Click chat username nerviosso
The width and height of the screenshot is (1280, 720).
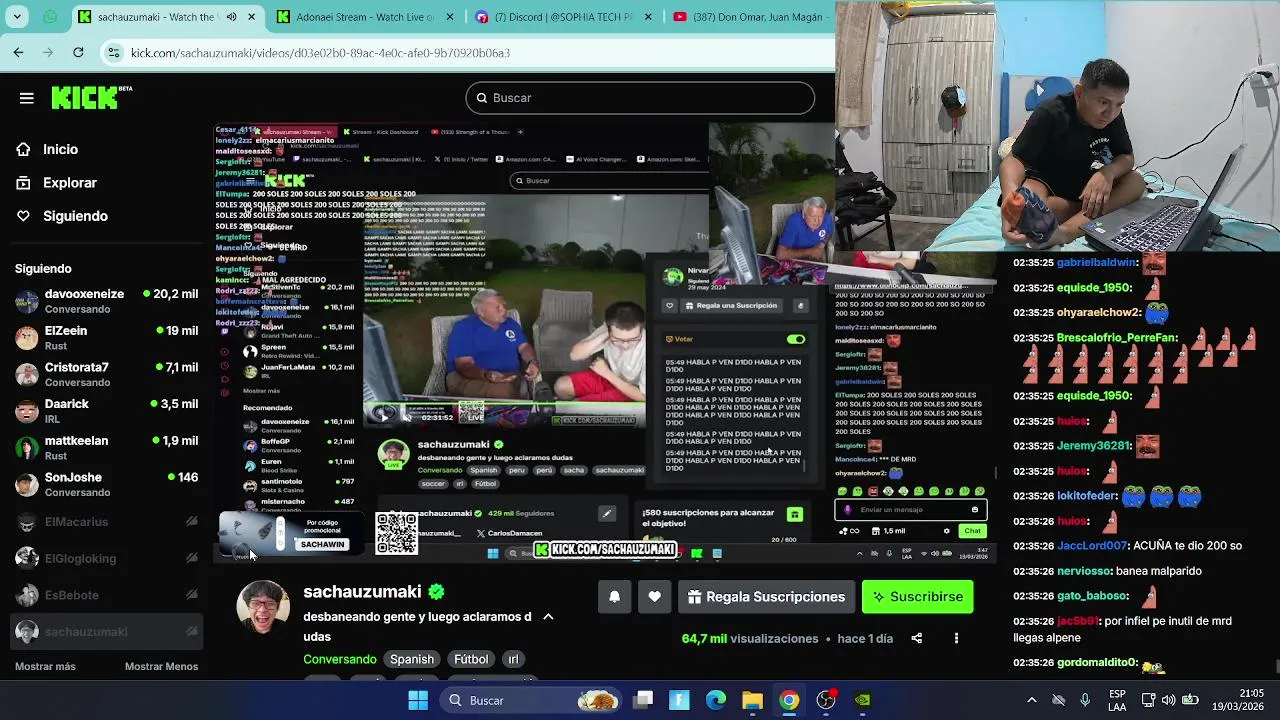tap(1084, 571)
